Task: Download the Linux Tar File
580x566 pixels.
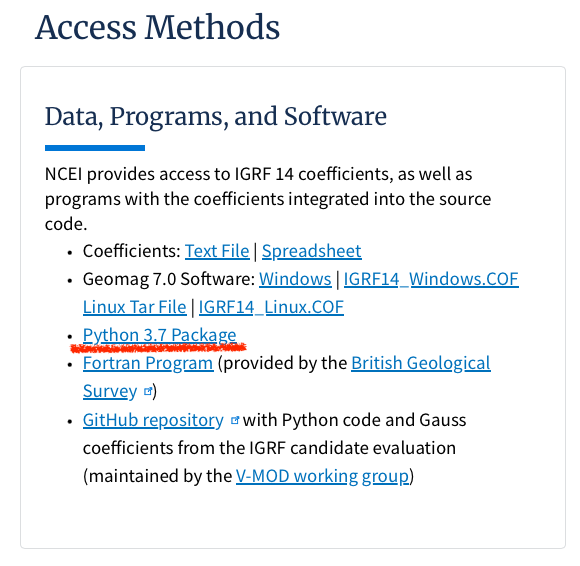Action: point(135,307)
